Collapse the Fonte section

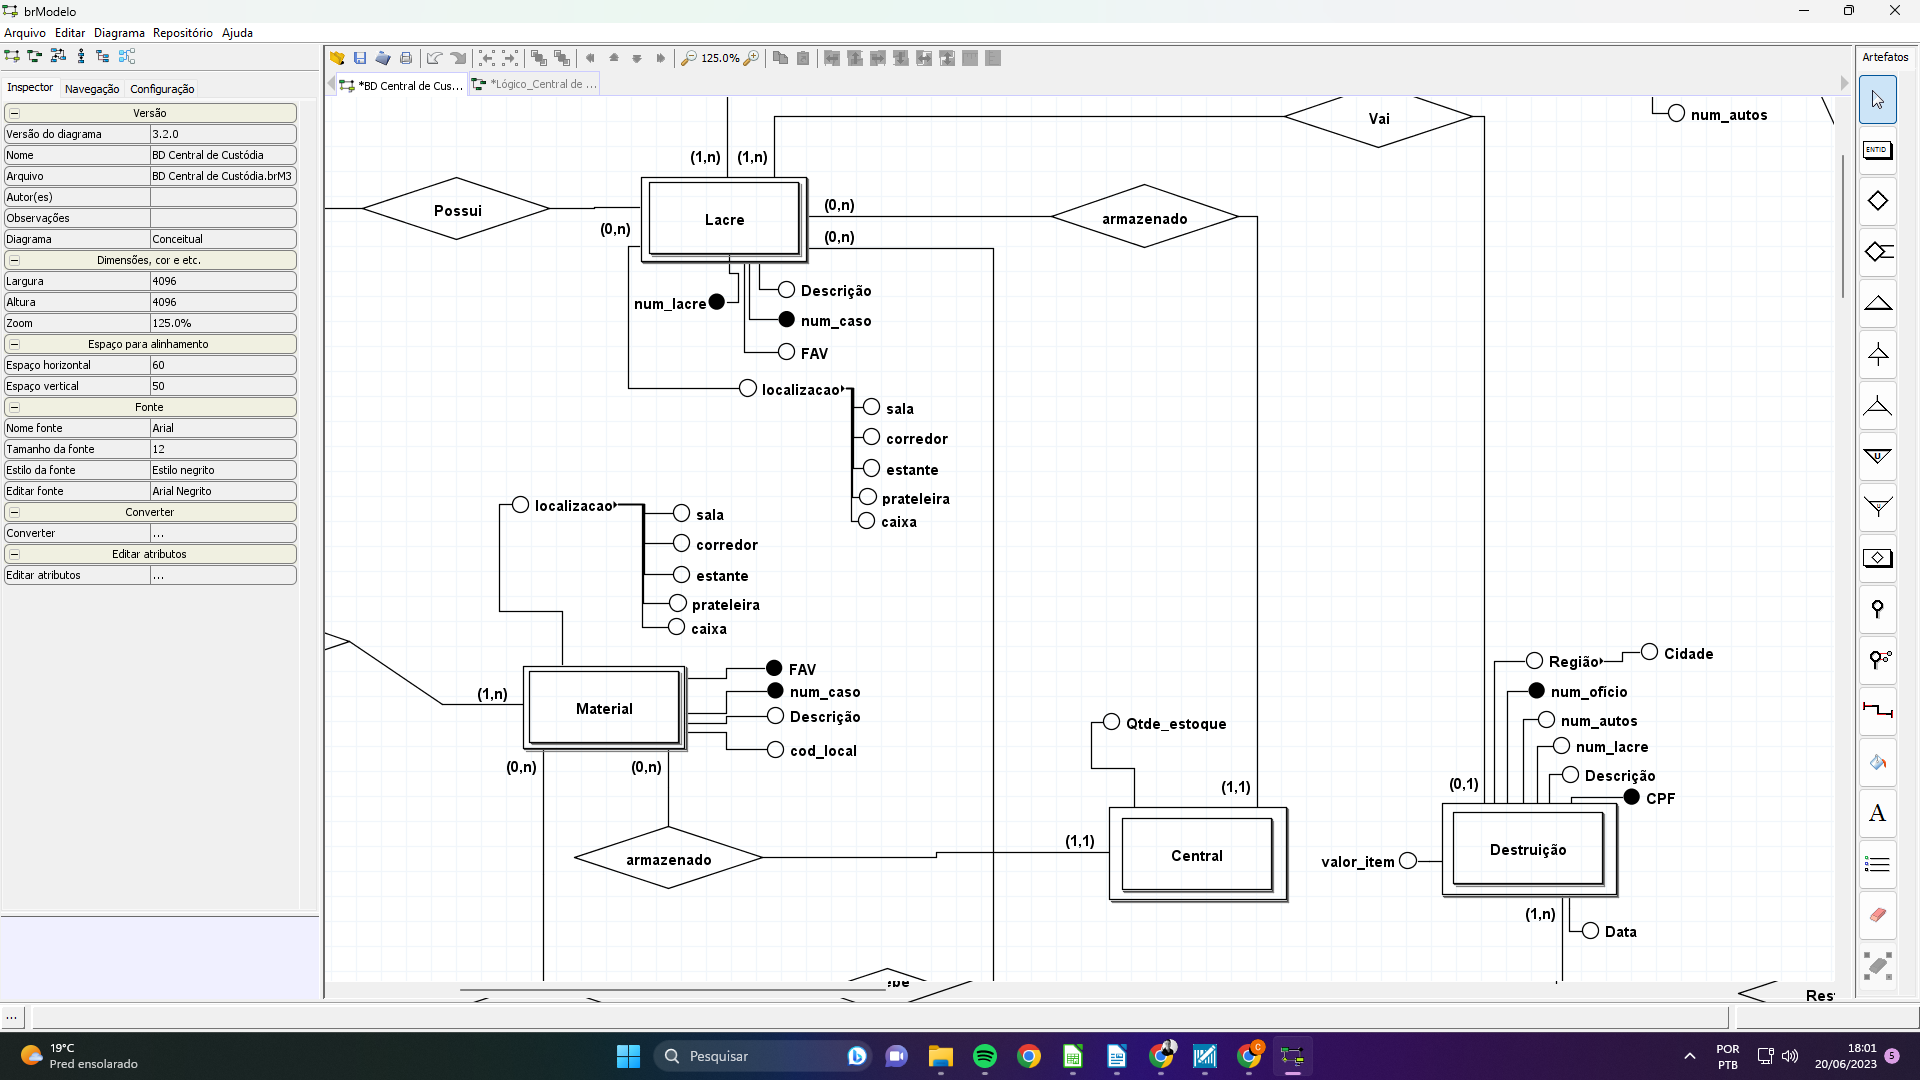(x=14, y=407)
